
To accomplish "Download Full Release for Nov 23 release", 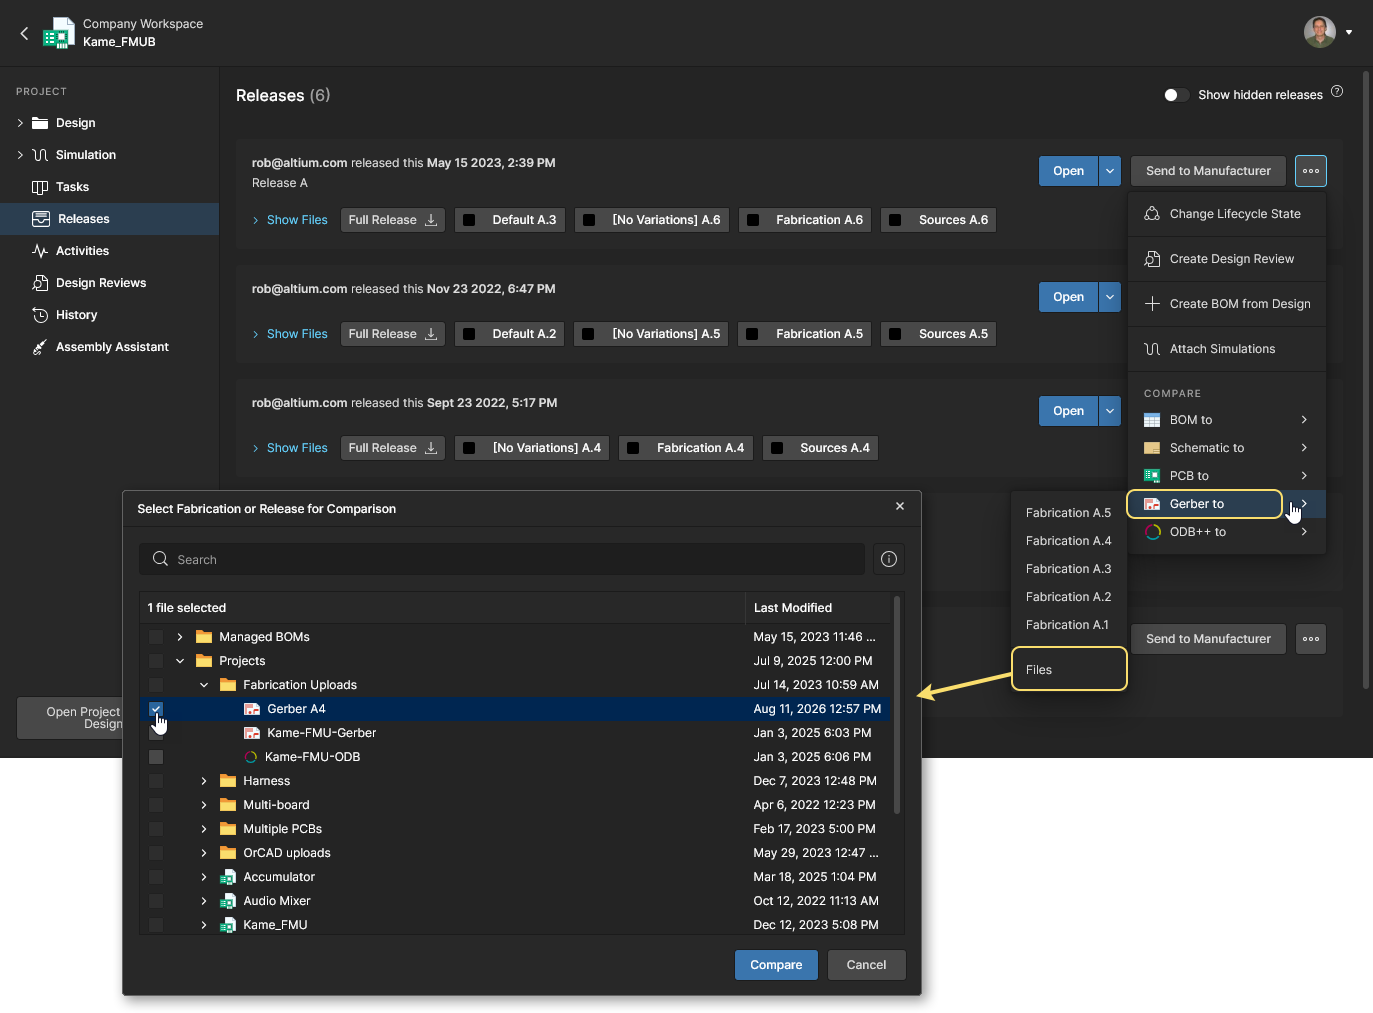I will pyautogui.click(x=393, y=334).
